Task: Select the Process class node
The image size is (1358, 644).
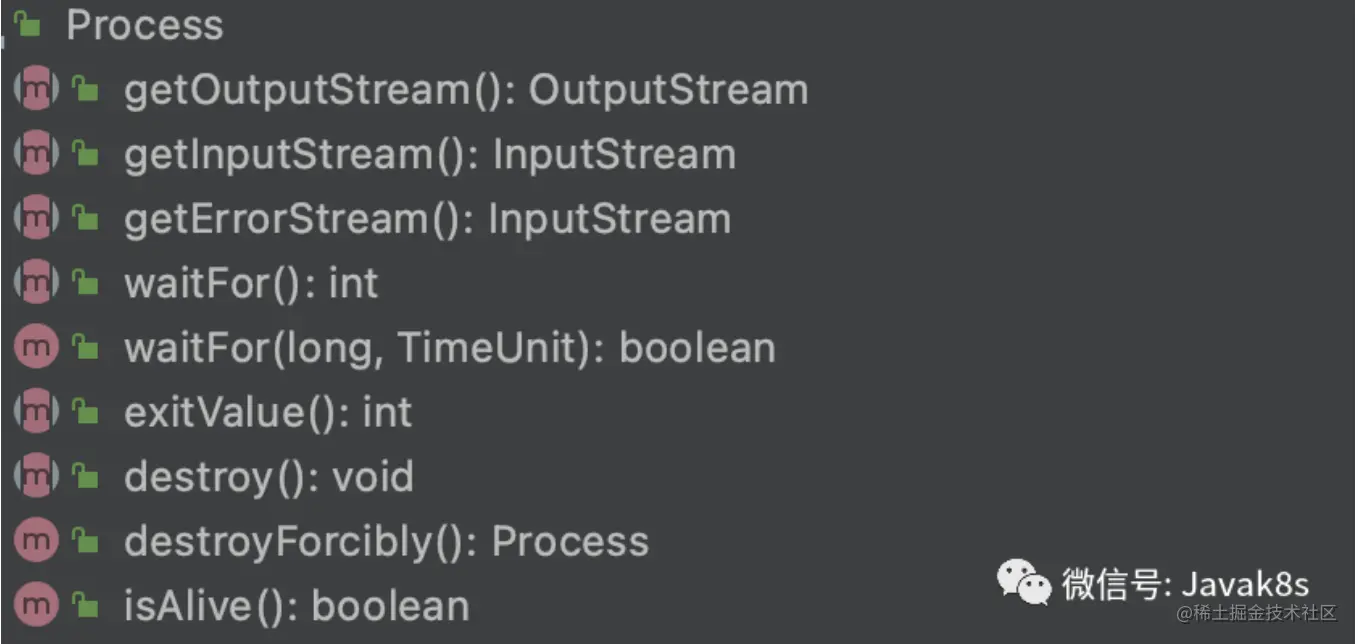Action: (144, 26)
